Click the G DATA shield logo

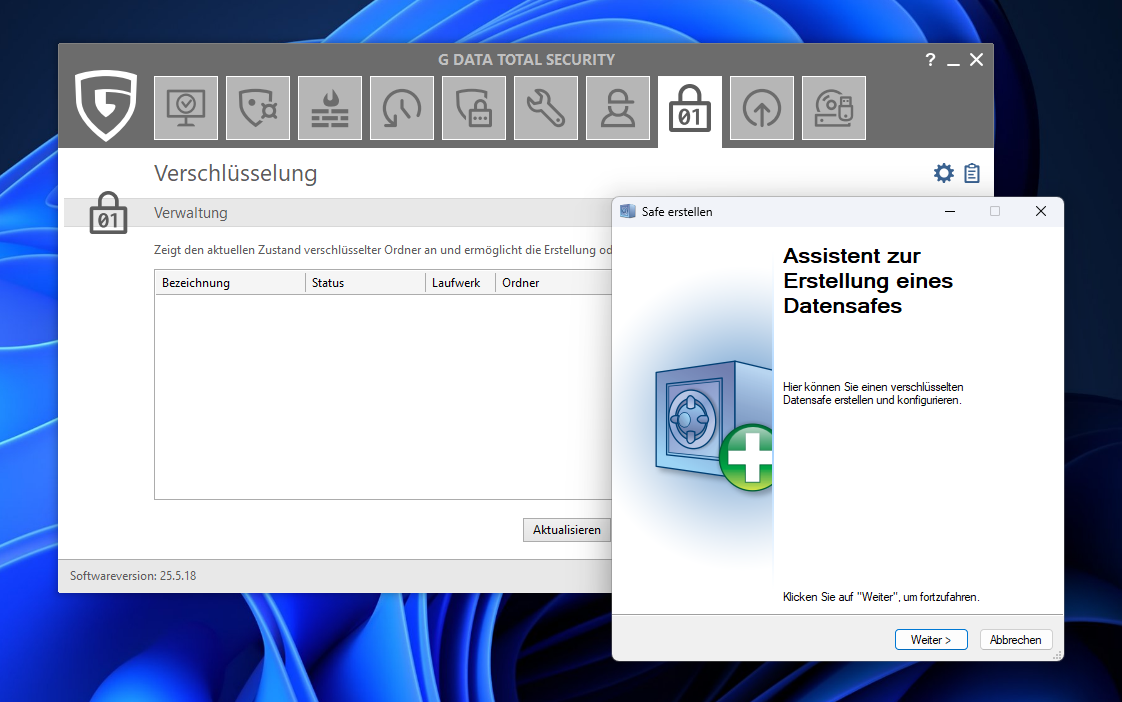pyautogui.click(x=106, y=105)
